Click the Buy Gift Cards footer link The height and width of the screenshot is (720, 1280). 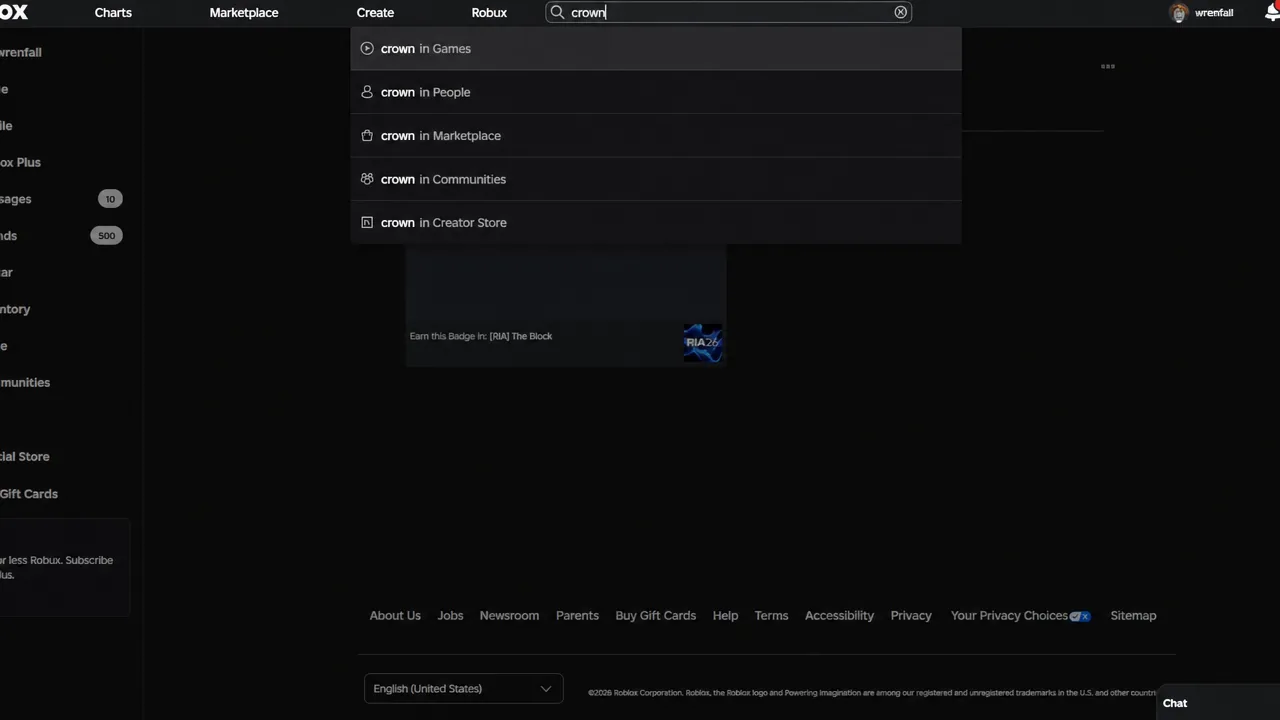click(x=655, y=615)
